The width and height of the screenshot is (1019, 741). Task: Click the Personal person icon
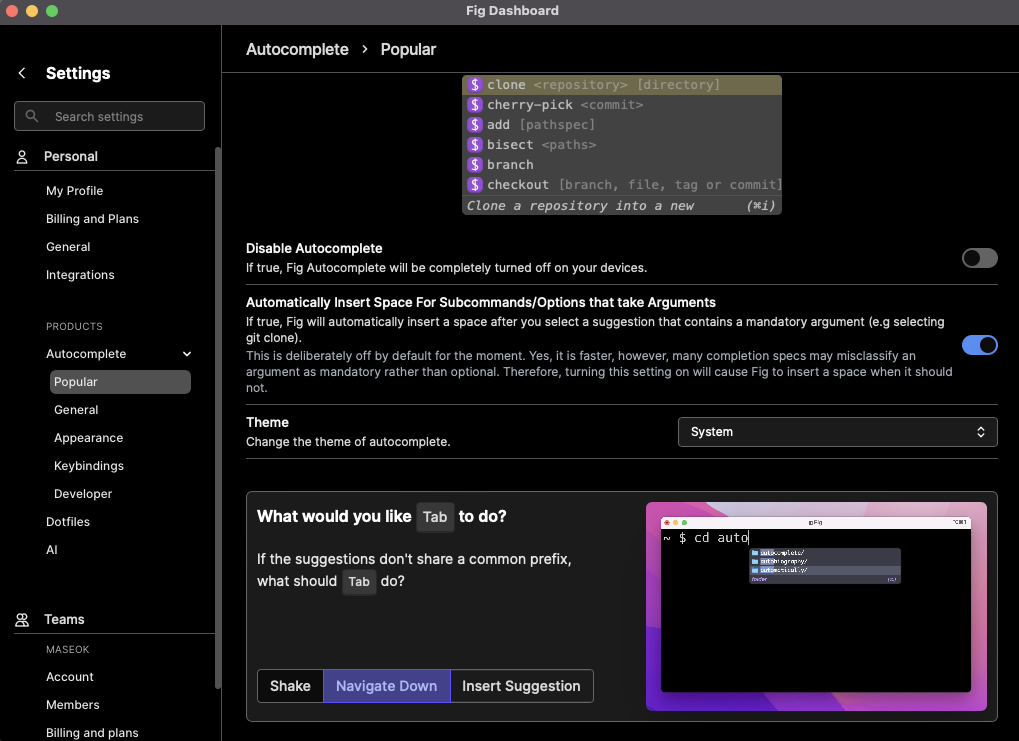point(22,157)
